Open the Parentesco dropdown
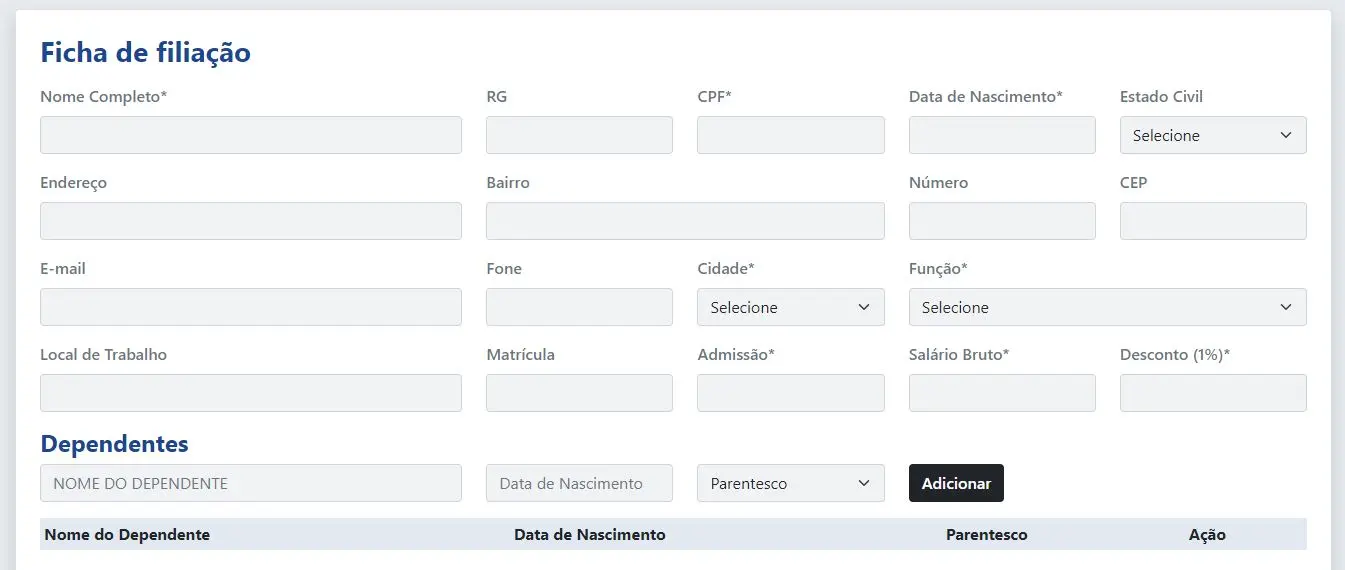The height and width of the screenshot is (570, 1345). pyautogui.click(x=790, y=483)
